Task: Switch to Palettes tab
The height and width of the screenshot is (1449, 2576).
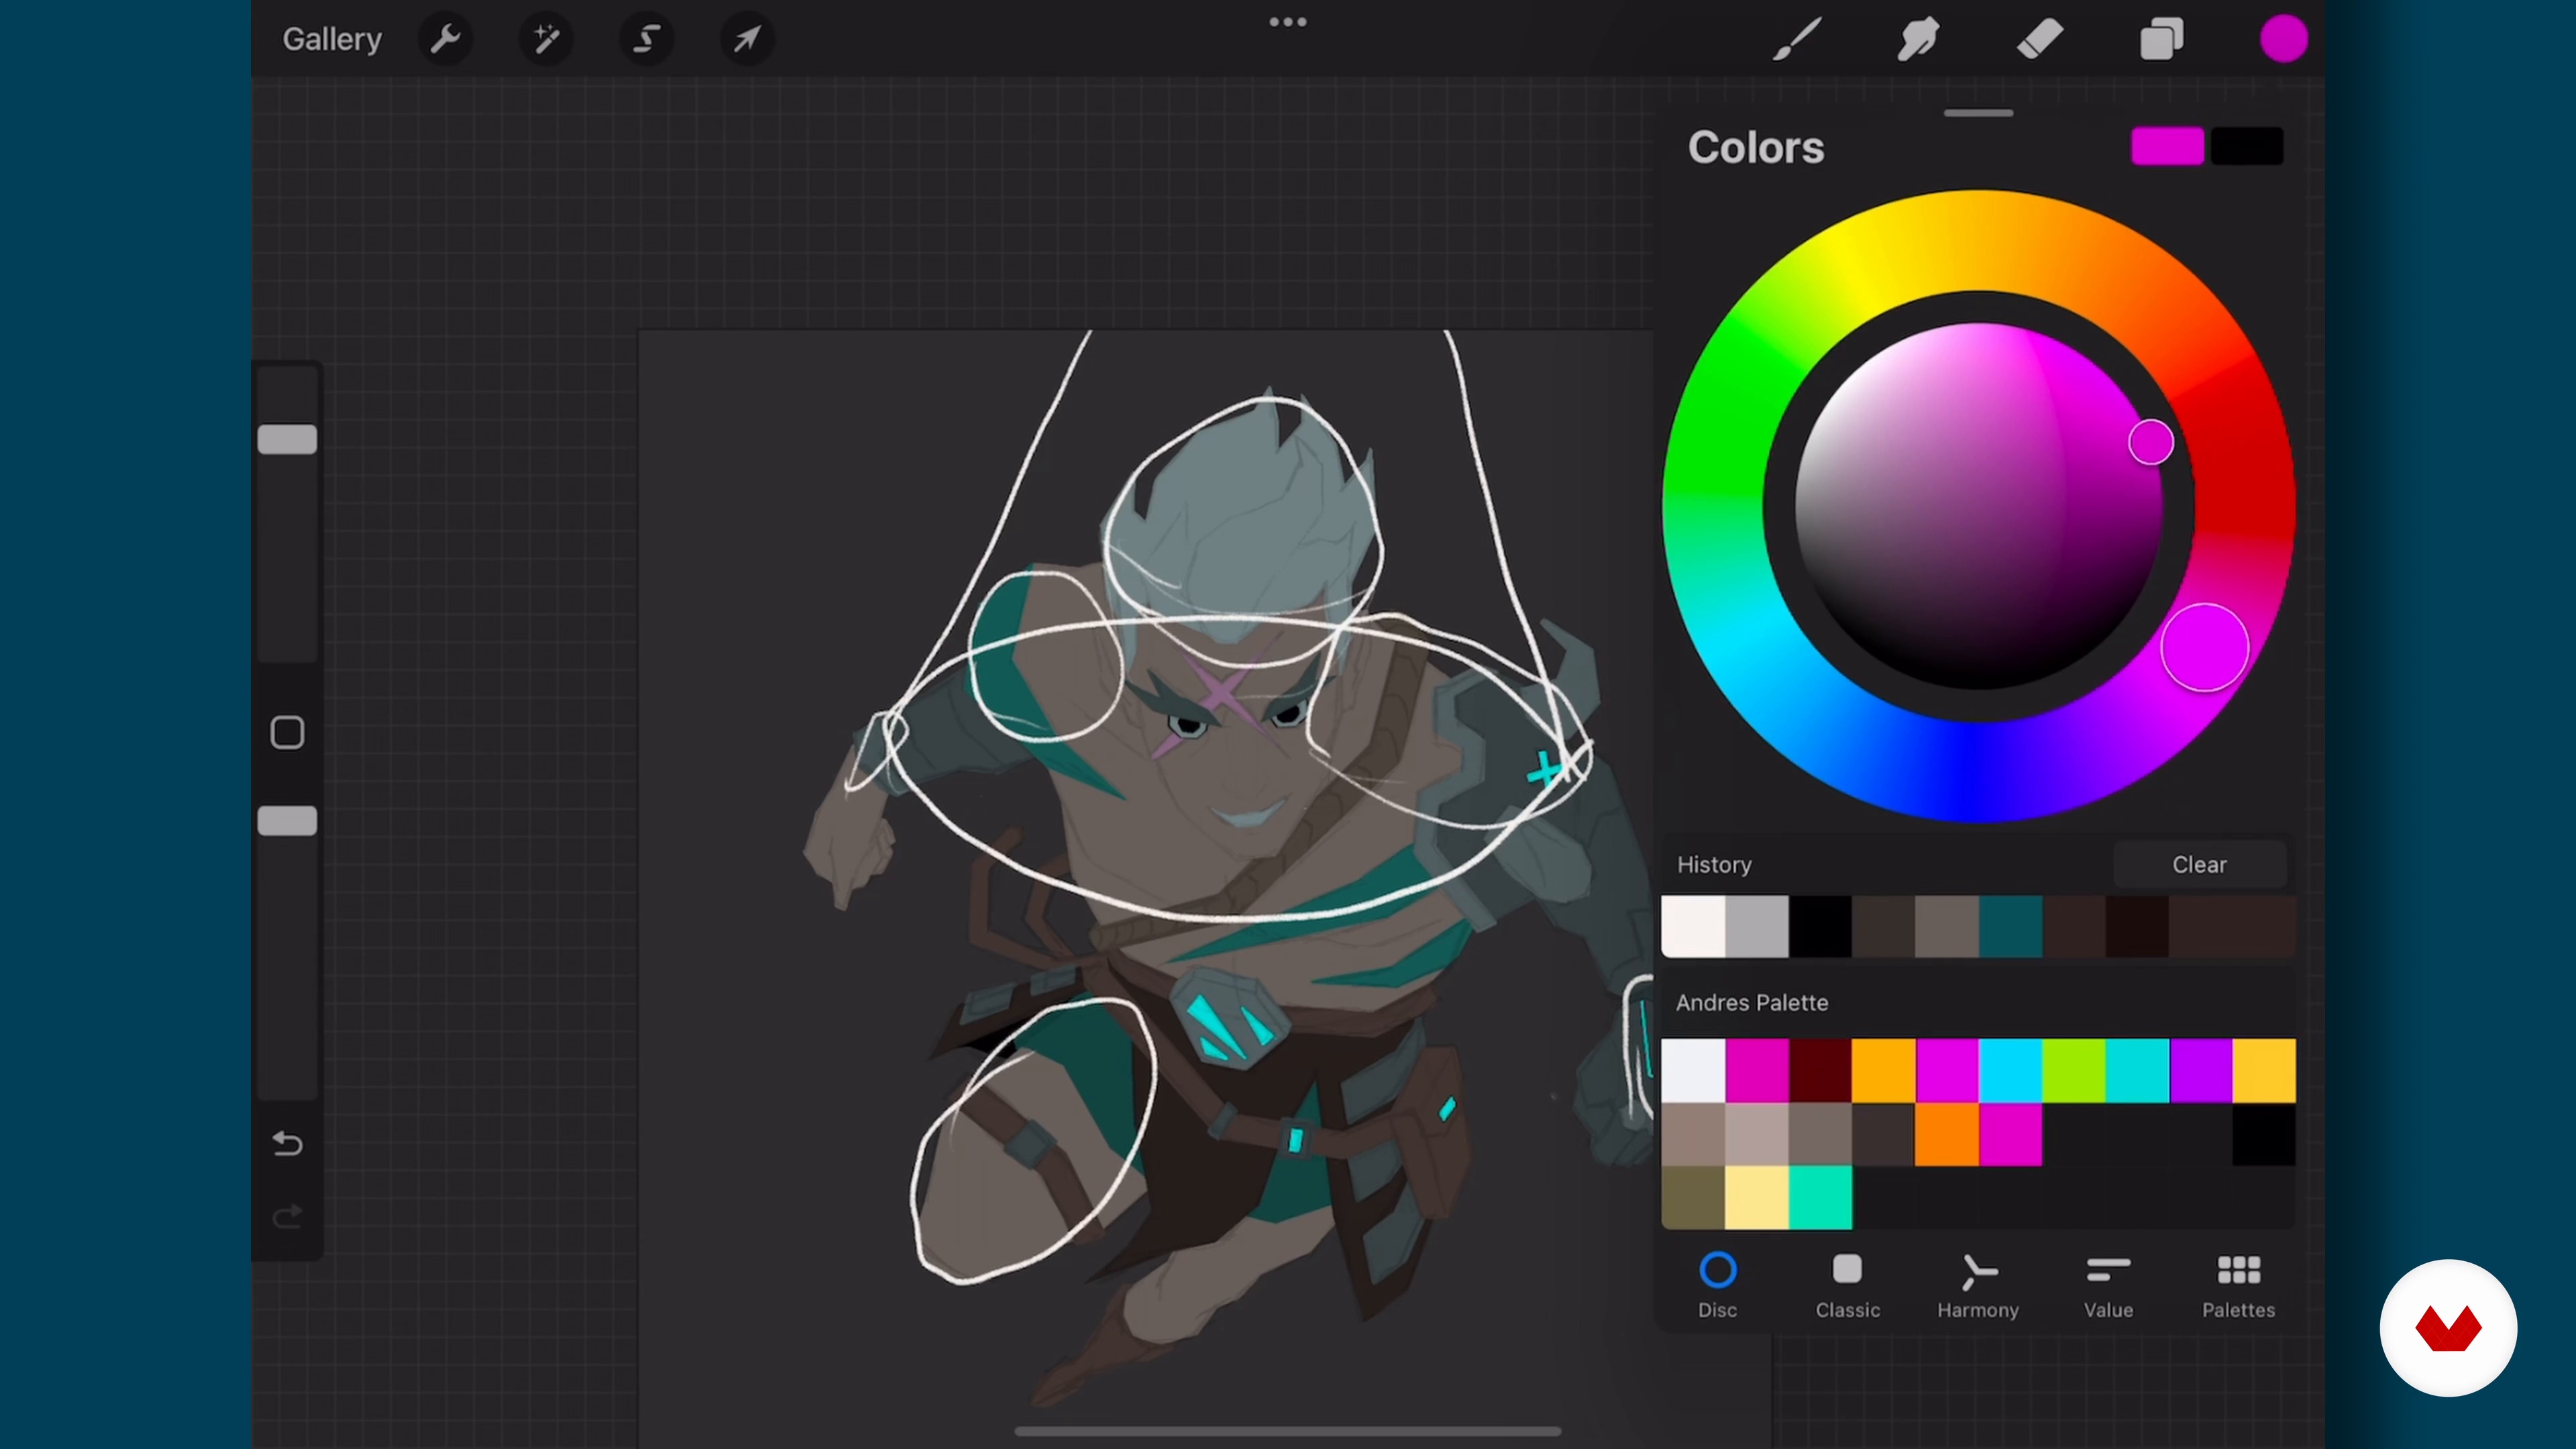Action: click(x=2238, y=1286)
